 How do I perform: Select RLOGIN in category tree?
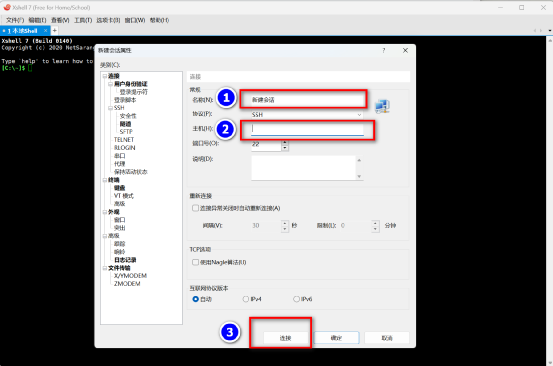pyautogui.click(x=124, y=148)
